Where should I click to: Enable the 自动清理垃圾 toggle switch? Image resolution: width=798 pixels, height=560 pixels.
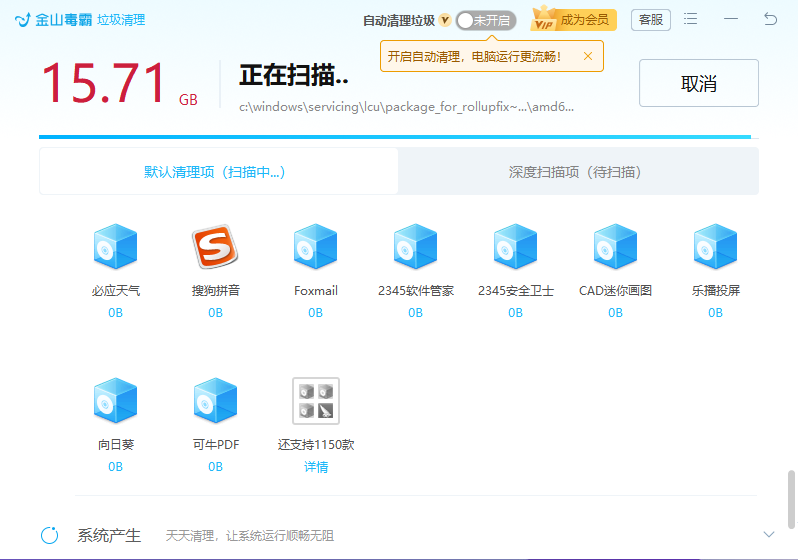coord(485,20)
